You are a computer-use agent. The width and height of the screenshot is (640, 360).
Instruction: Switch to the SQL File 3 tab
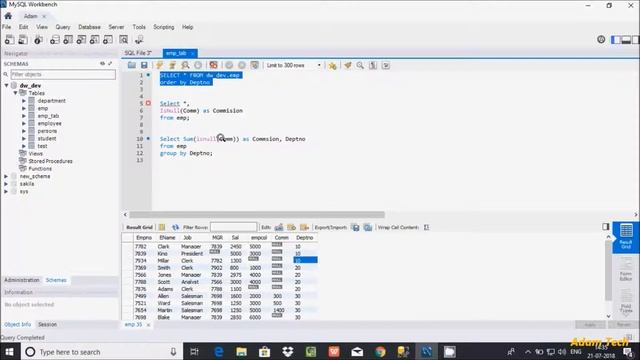click(x=138, y=53)
